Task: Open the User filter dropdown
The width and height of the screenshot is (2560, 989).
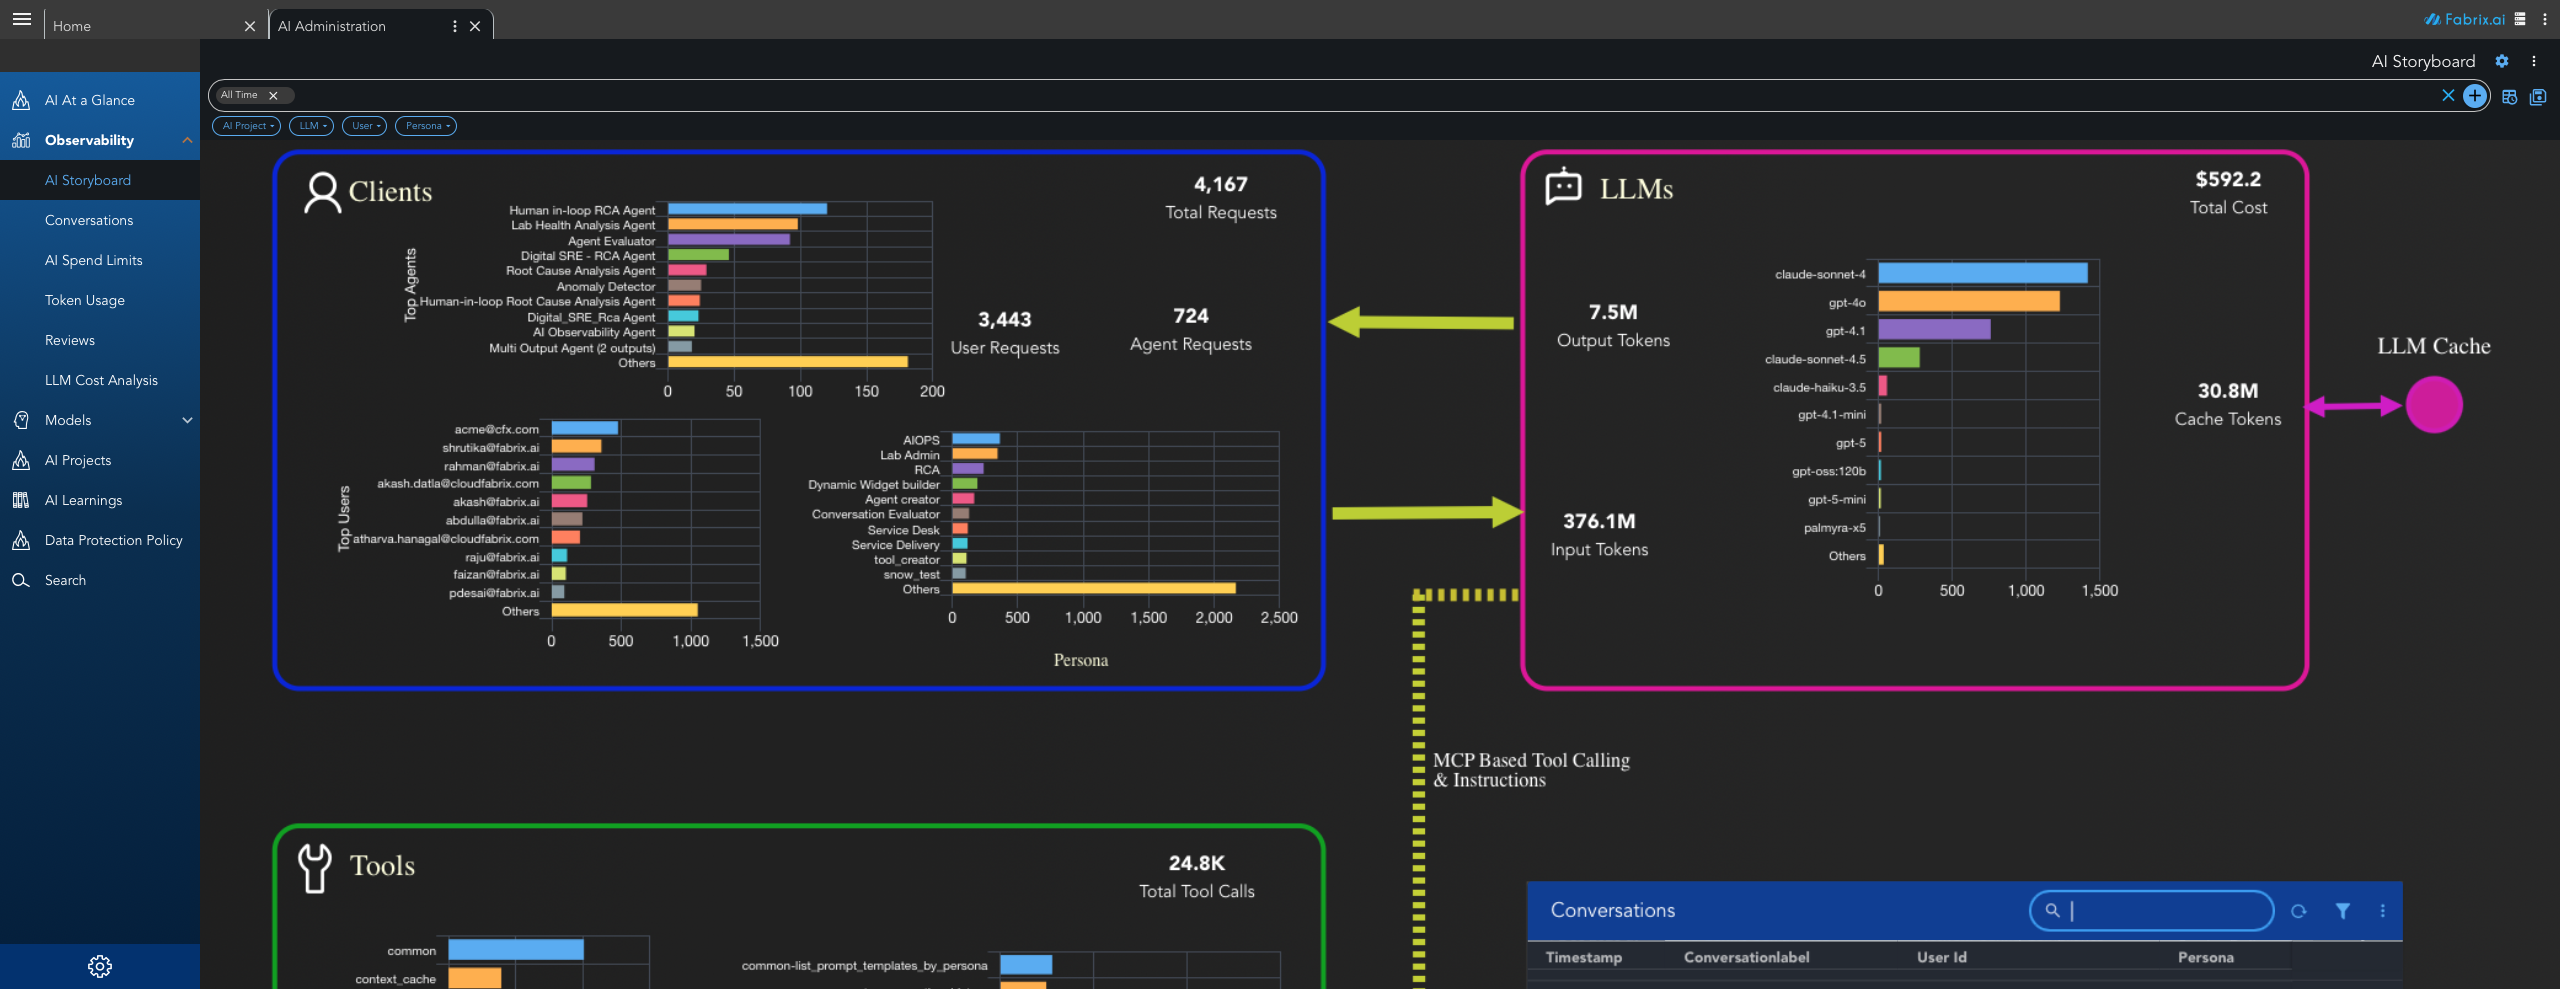Action: [364, 126]
